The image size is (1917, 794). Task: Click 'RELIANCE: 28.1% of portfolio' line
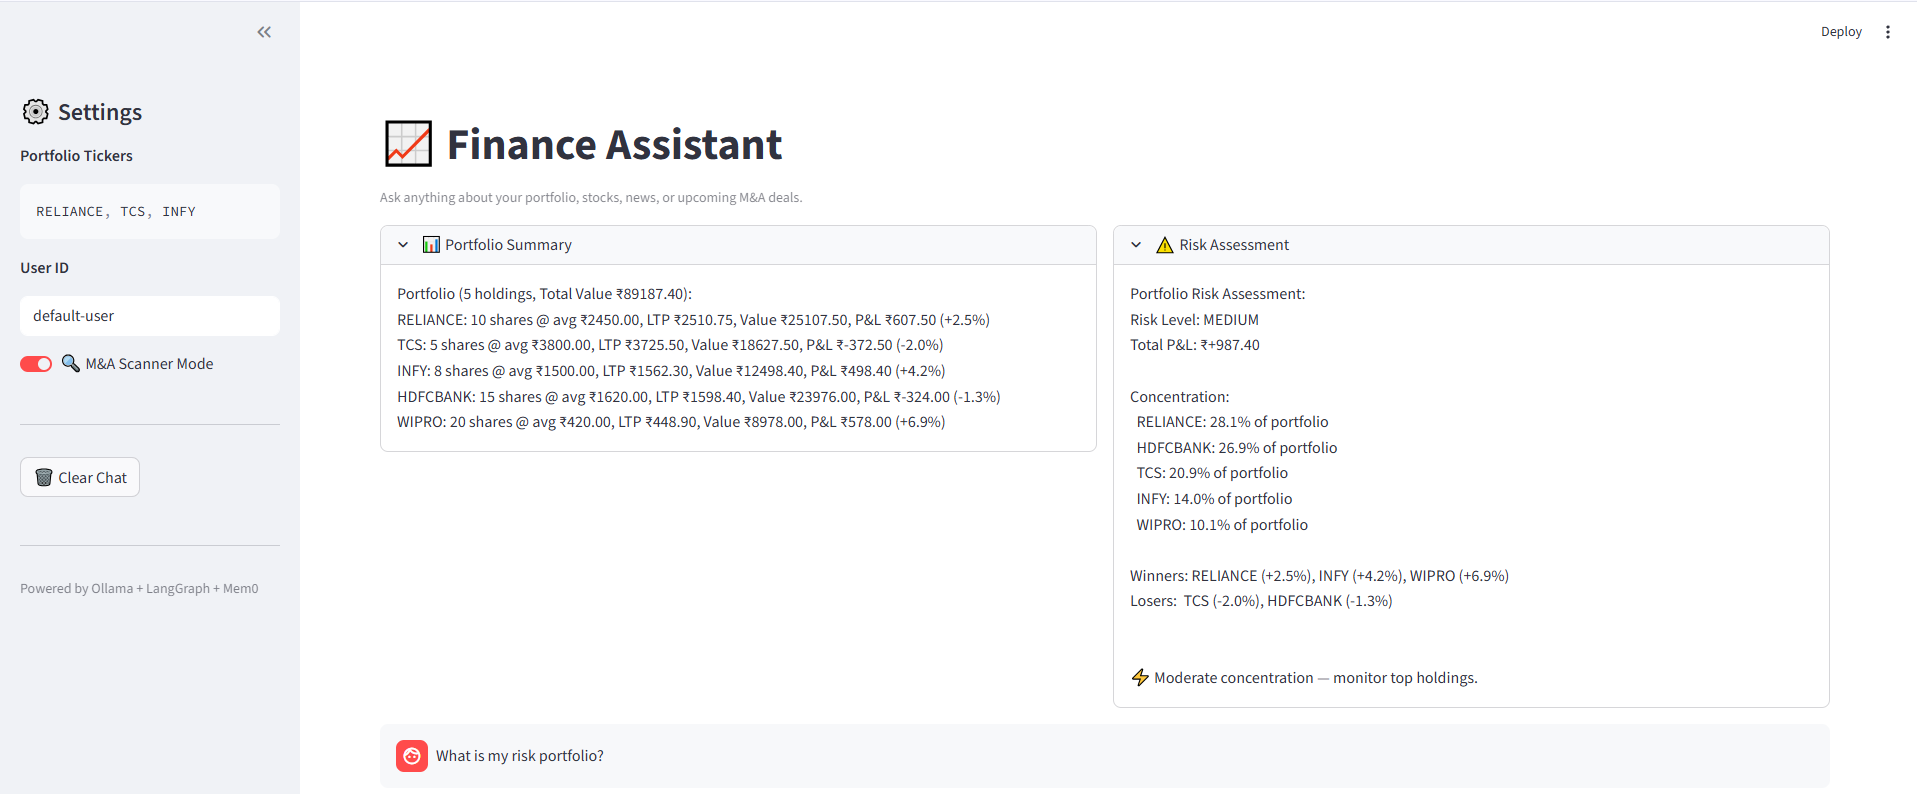point(1232,422)
